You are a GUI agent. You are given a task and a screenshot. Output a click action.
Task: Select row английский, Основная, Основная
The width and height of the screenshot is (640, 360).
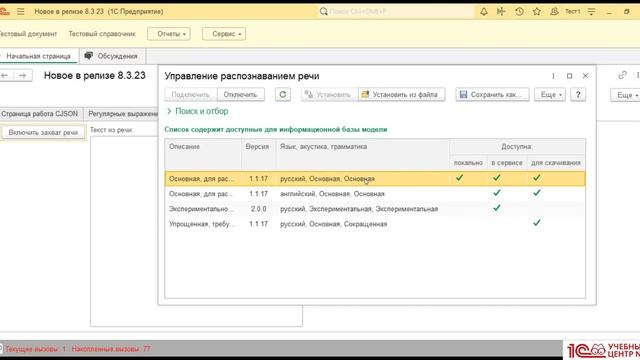375,193
